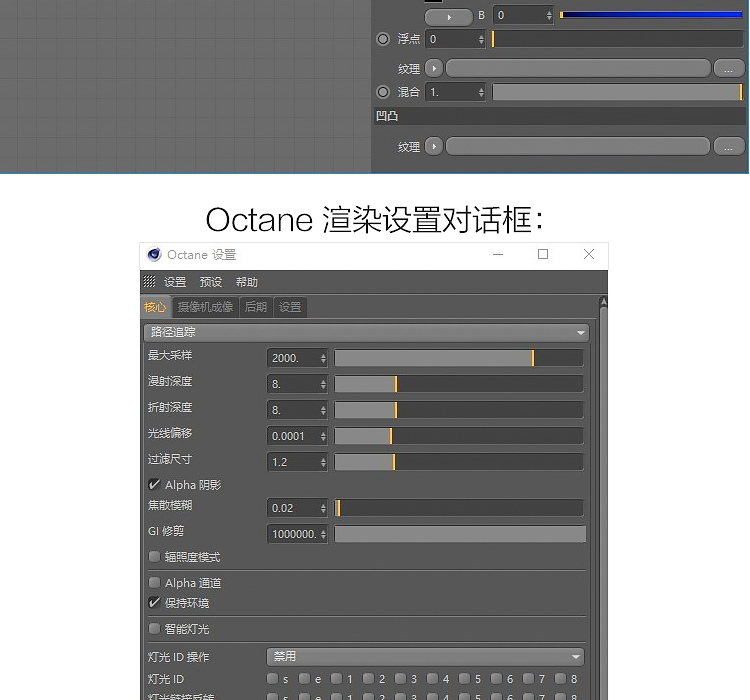750x700 pixels.
Task: Adjust the 折射深度 slider
Action: click(x=459, y=410)
